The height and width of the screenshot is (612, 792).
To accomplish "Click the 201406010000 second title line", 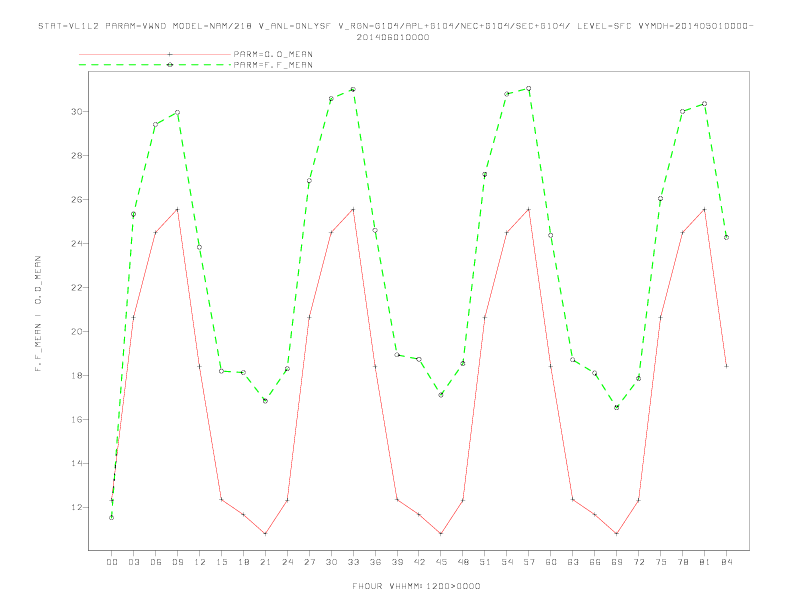I will click(393, 37).
